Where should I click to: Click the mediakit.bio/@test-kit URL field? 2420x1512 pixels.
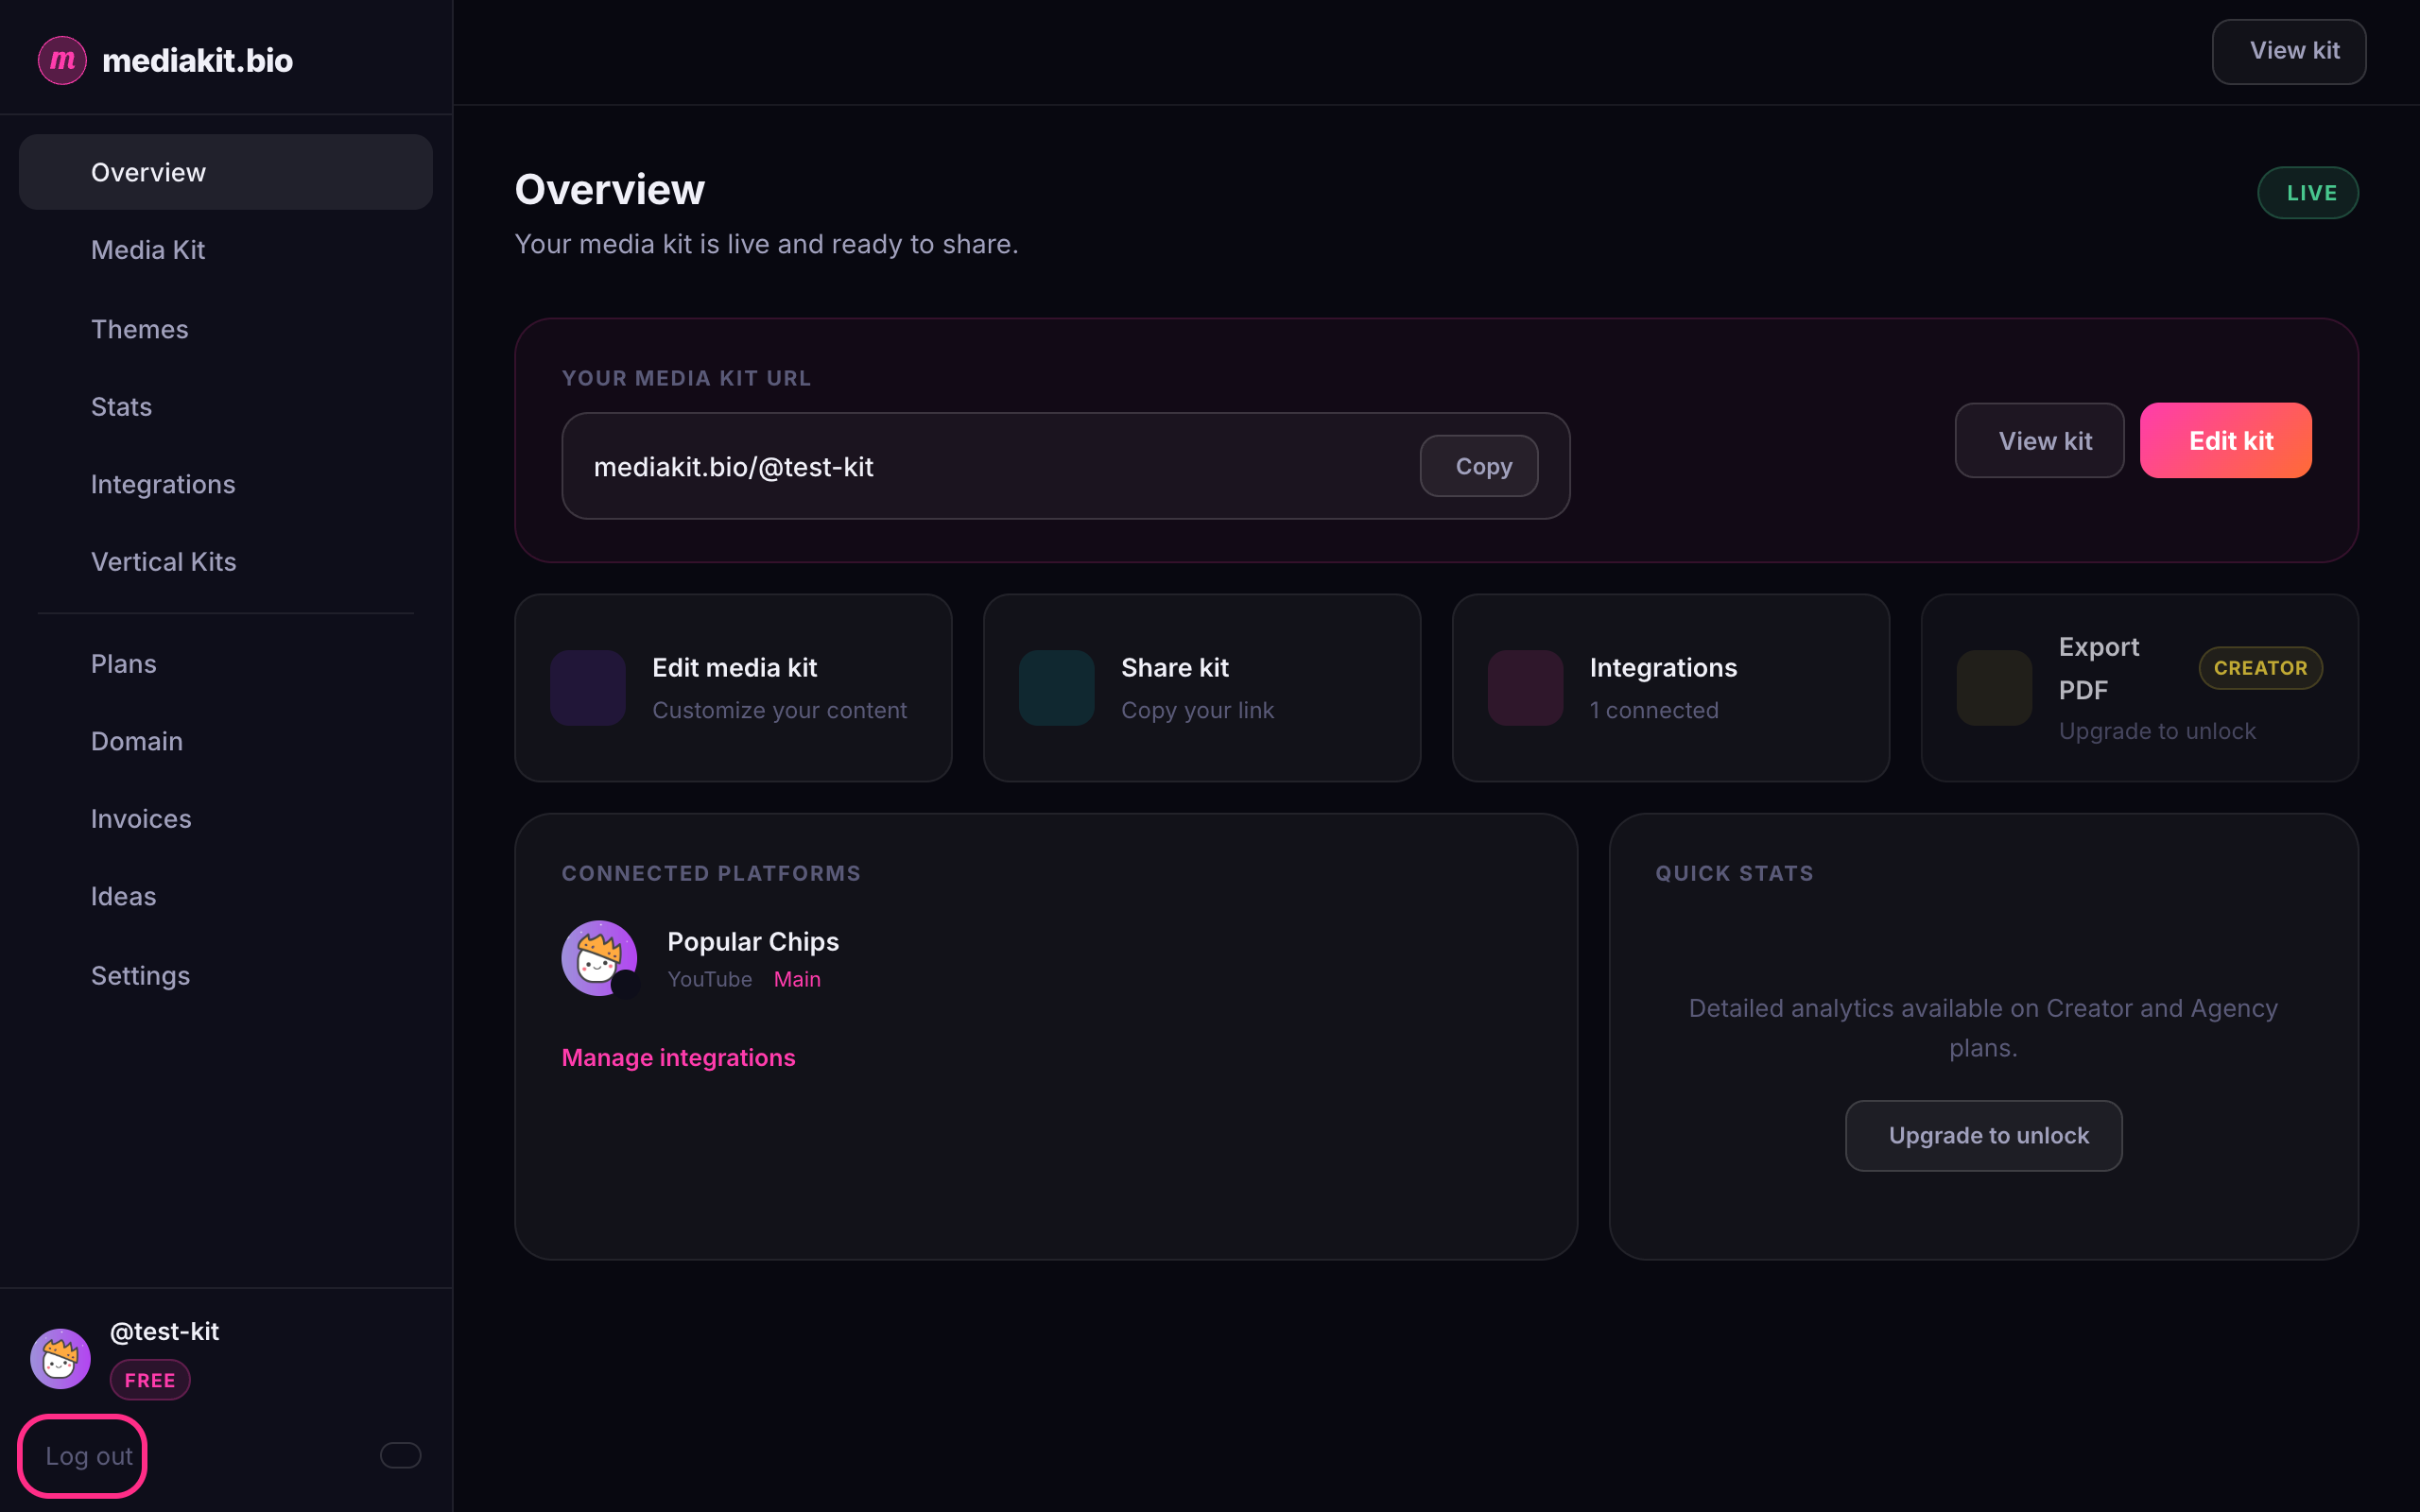[x=1066, y=466]
